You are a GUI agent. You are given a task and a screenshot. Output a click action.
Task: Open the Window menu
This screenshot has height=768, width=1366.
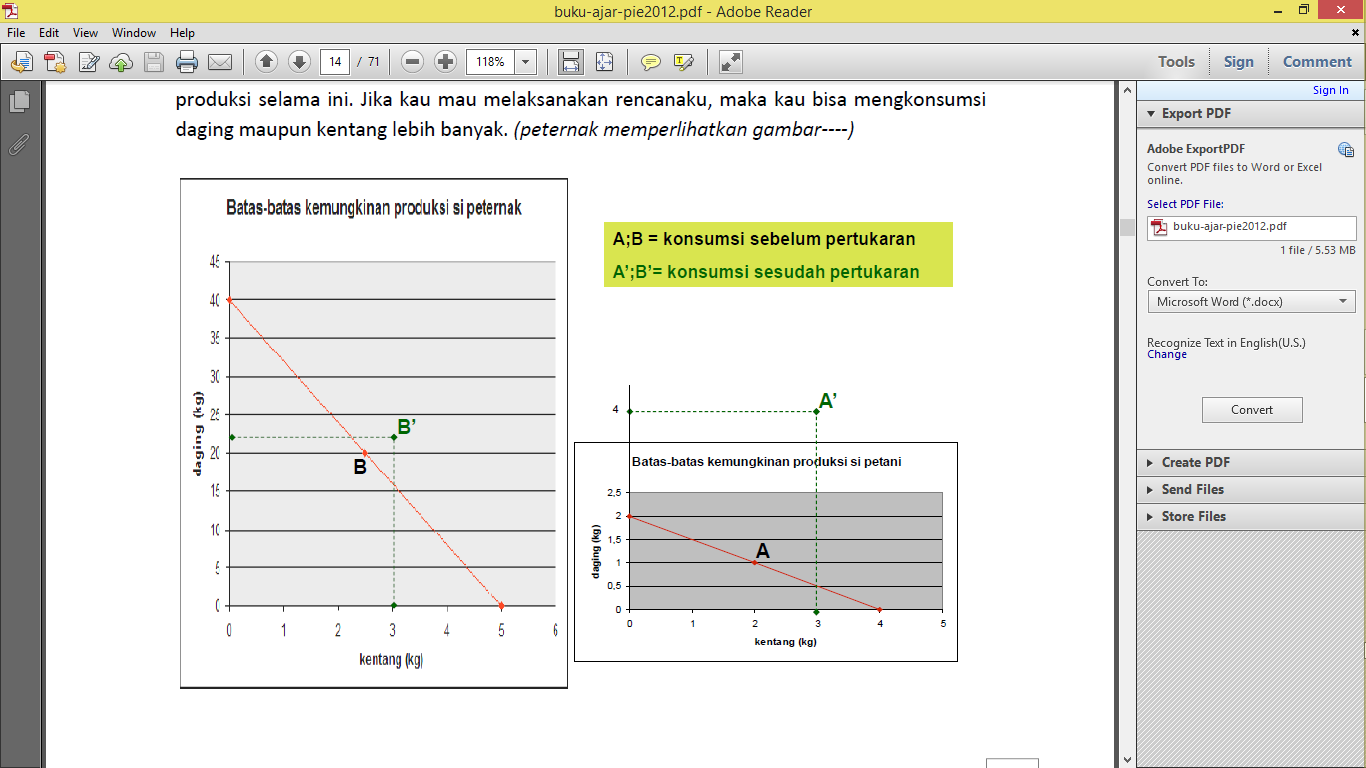tap(134, 33)
